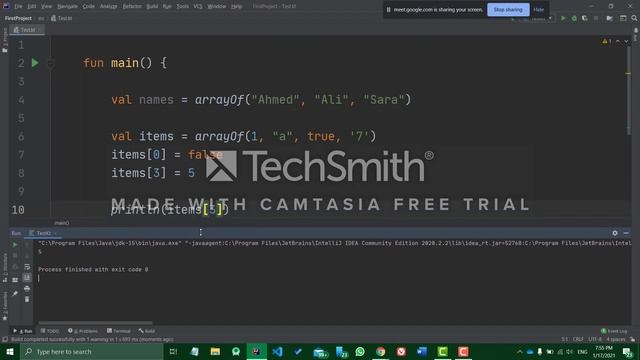Open Project Structure icon in top toolbar
This screenshot has height=360, width=640.
pos(609,18)
